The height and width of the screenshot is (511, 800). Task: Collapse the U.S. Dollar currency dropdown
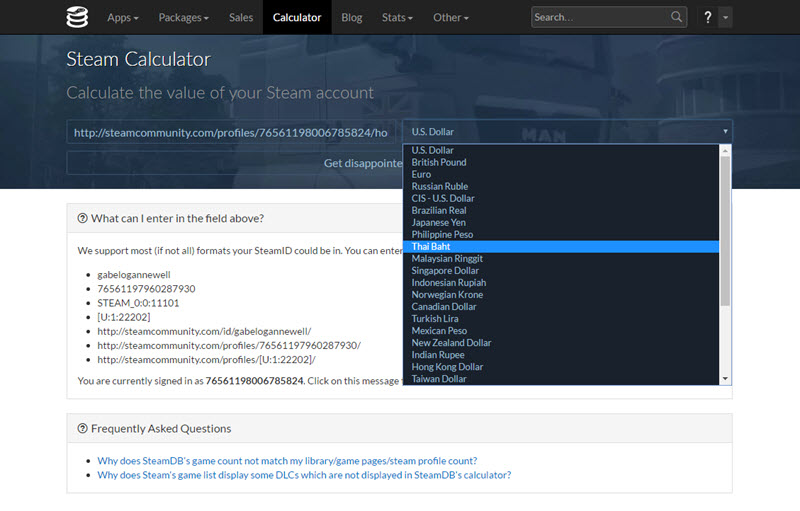coord(567,132)
